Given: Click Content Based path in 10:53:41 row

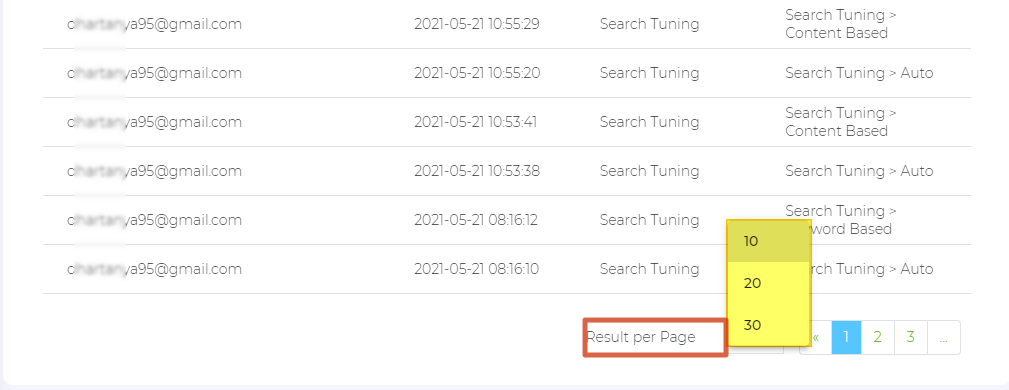Looking at the screenshot, I should [841, 122].
